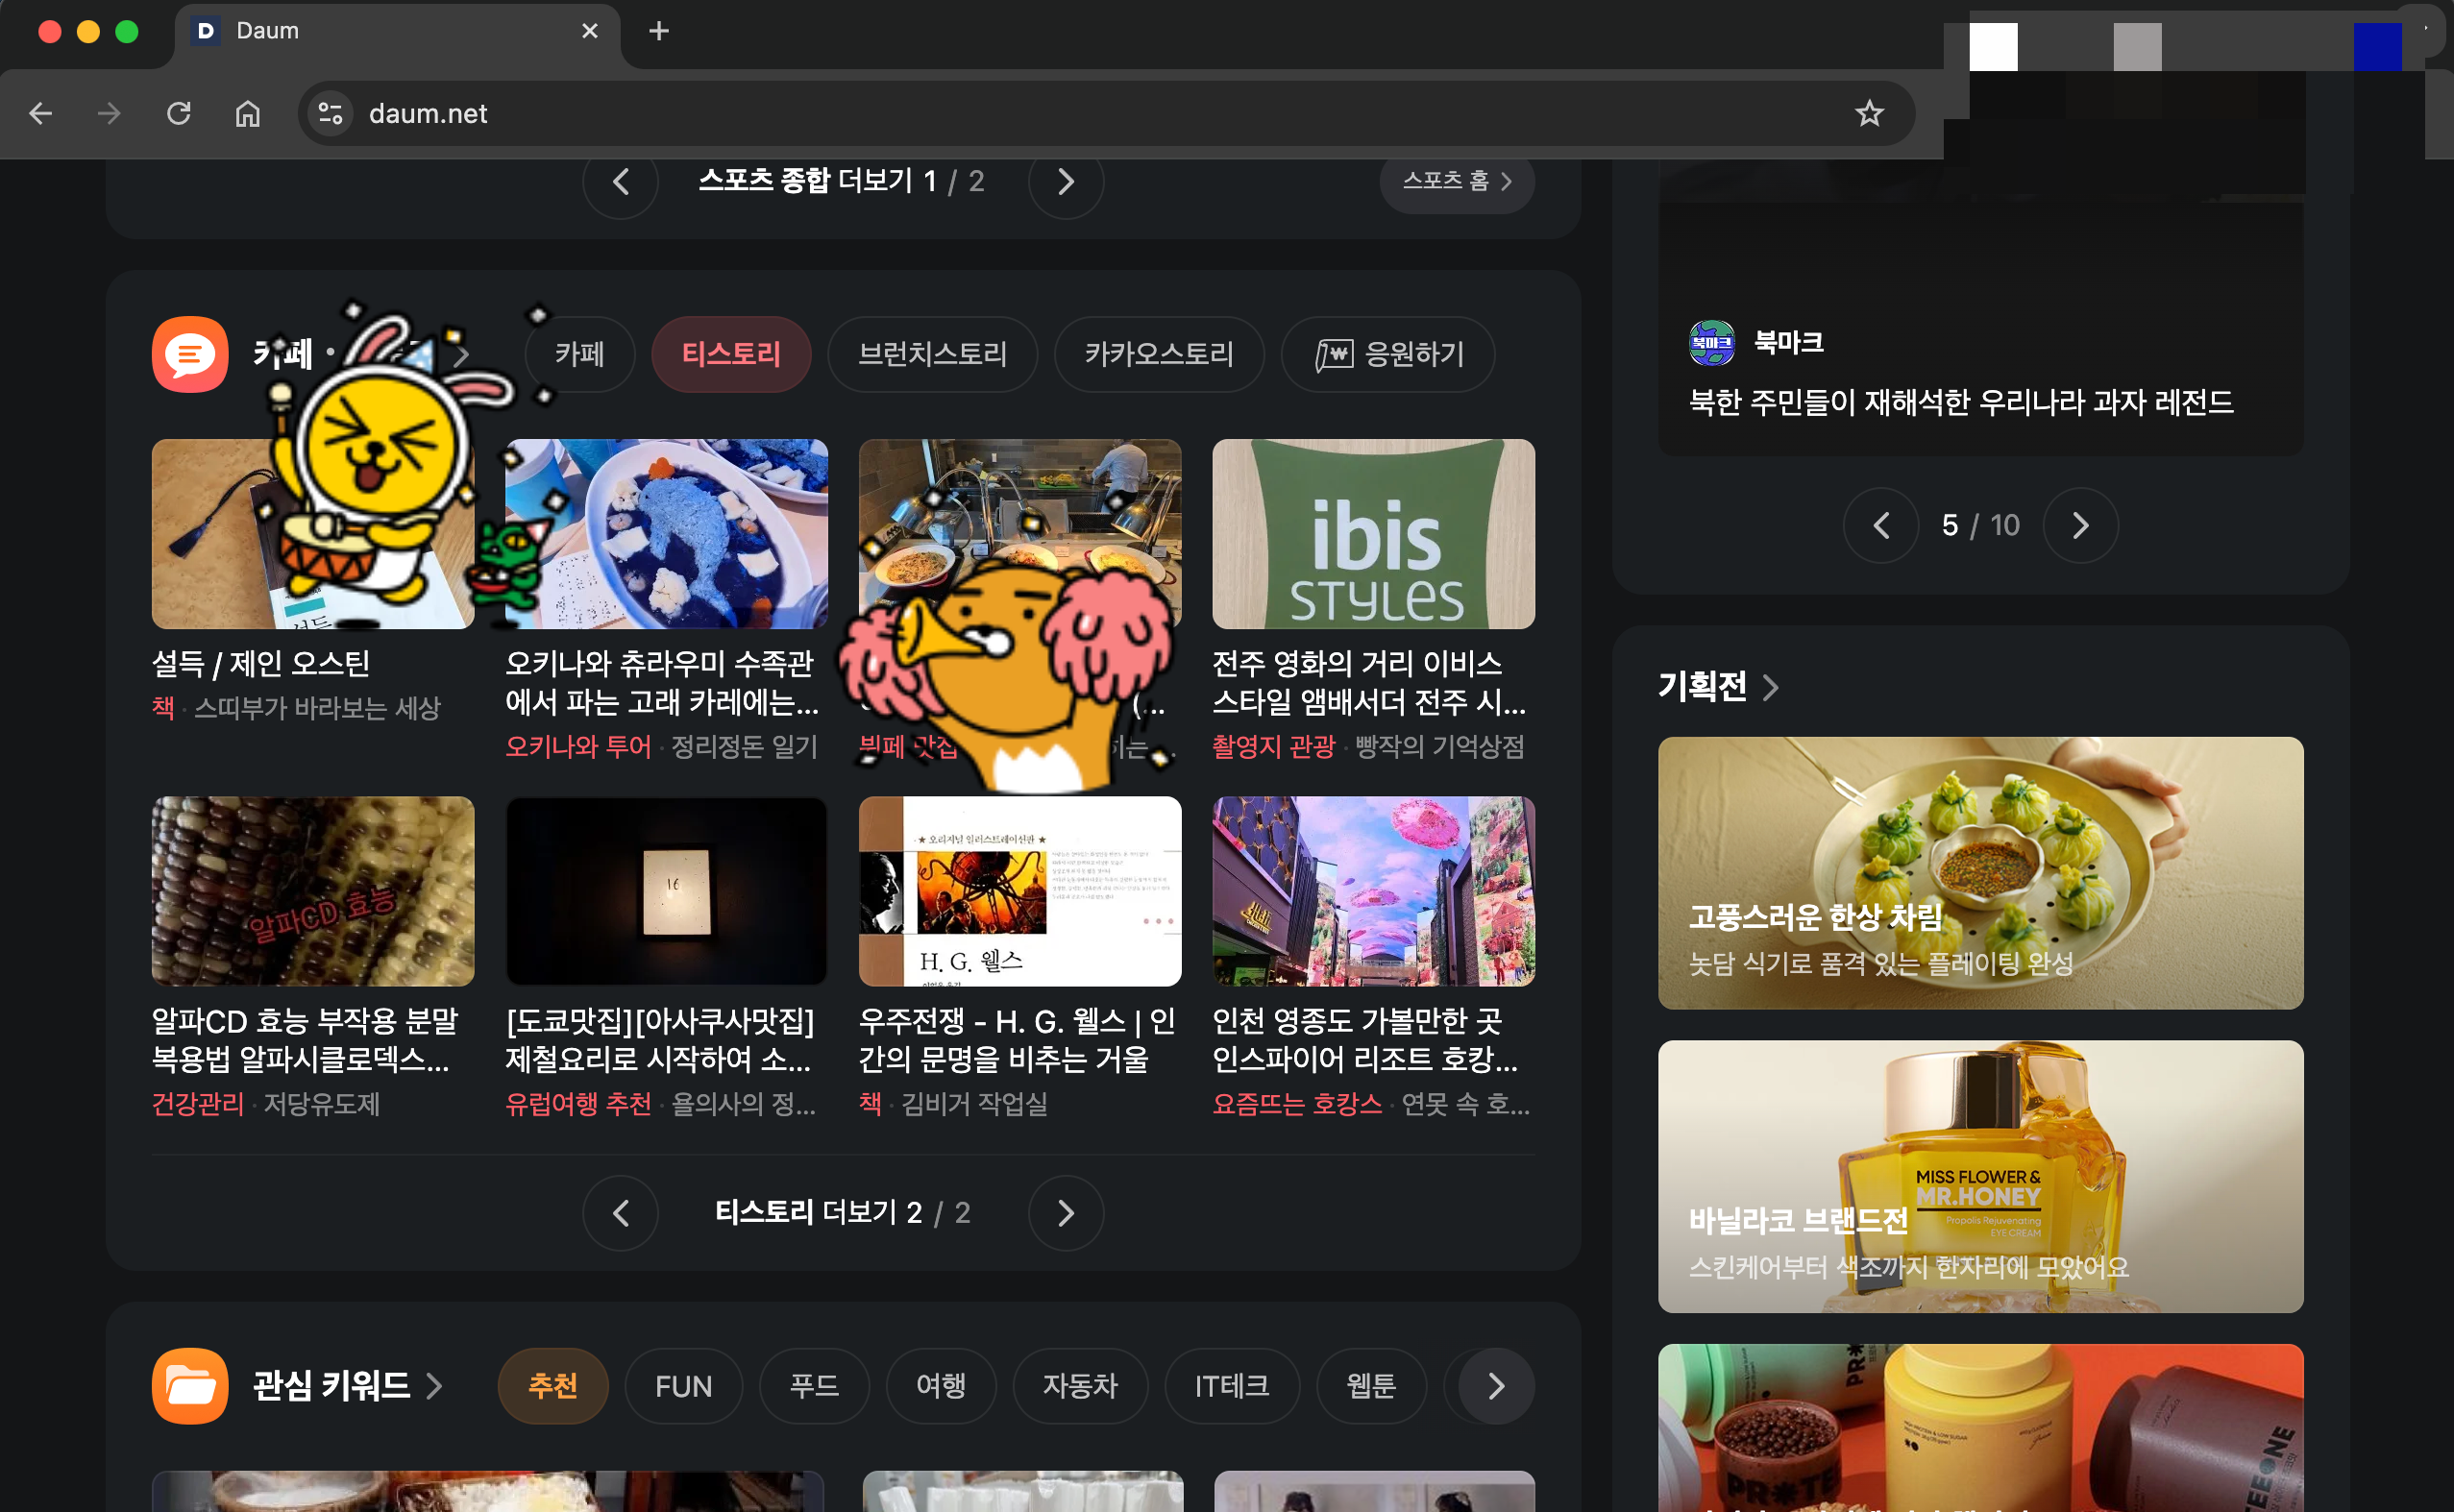The image size is (2454, 1512).
Task: Go to next 티스토리 더보기 page
Action: tap(1065, 1213)
